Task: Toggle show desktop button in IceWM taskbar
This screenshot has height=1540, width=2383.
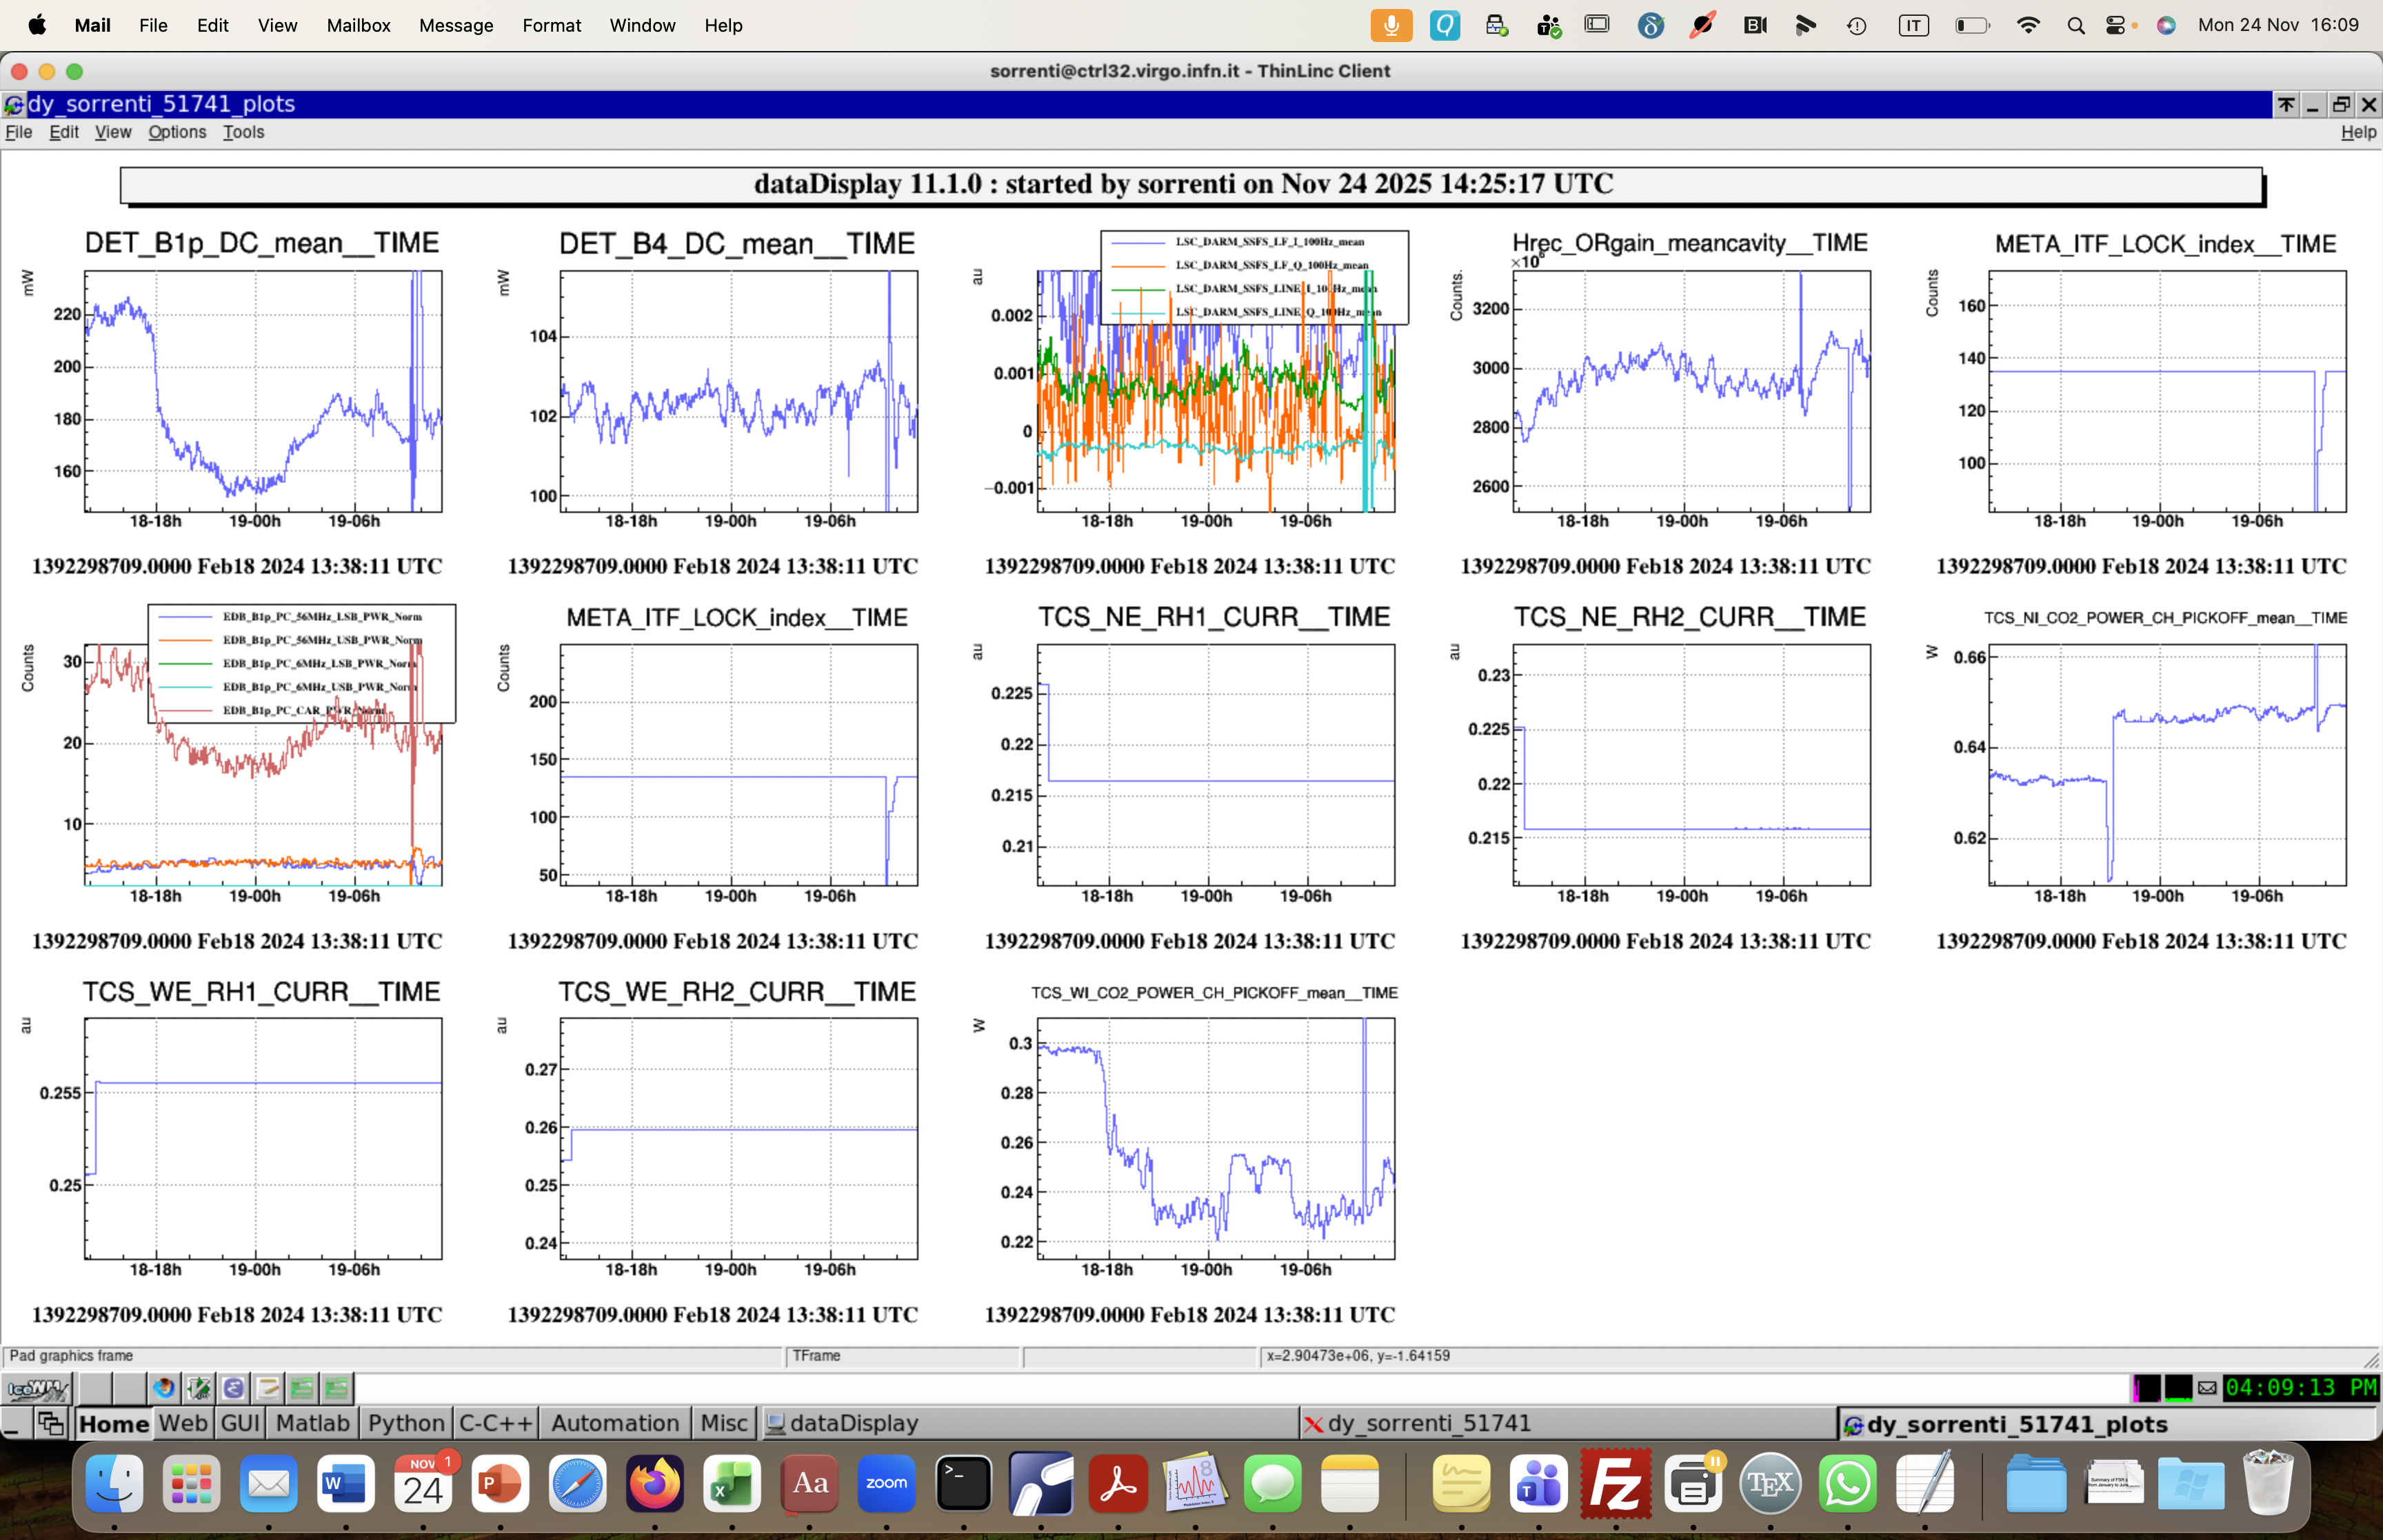Action: 14,1423
